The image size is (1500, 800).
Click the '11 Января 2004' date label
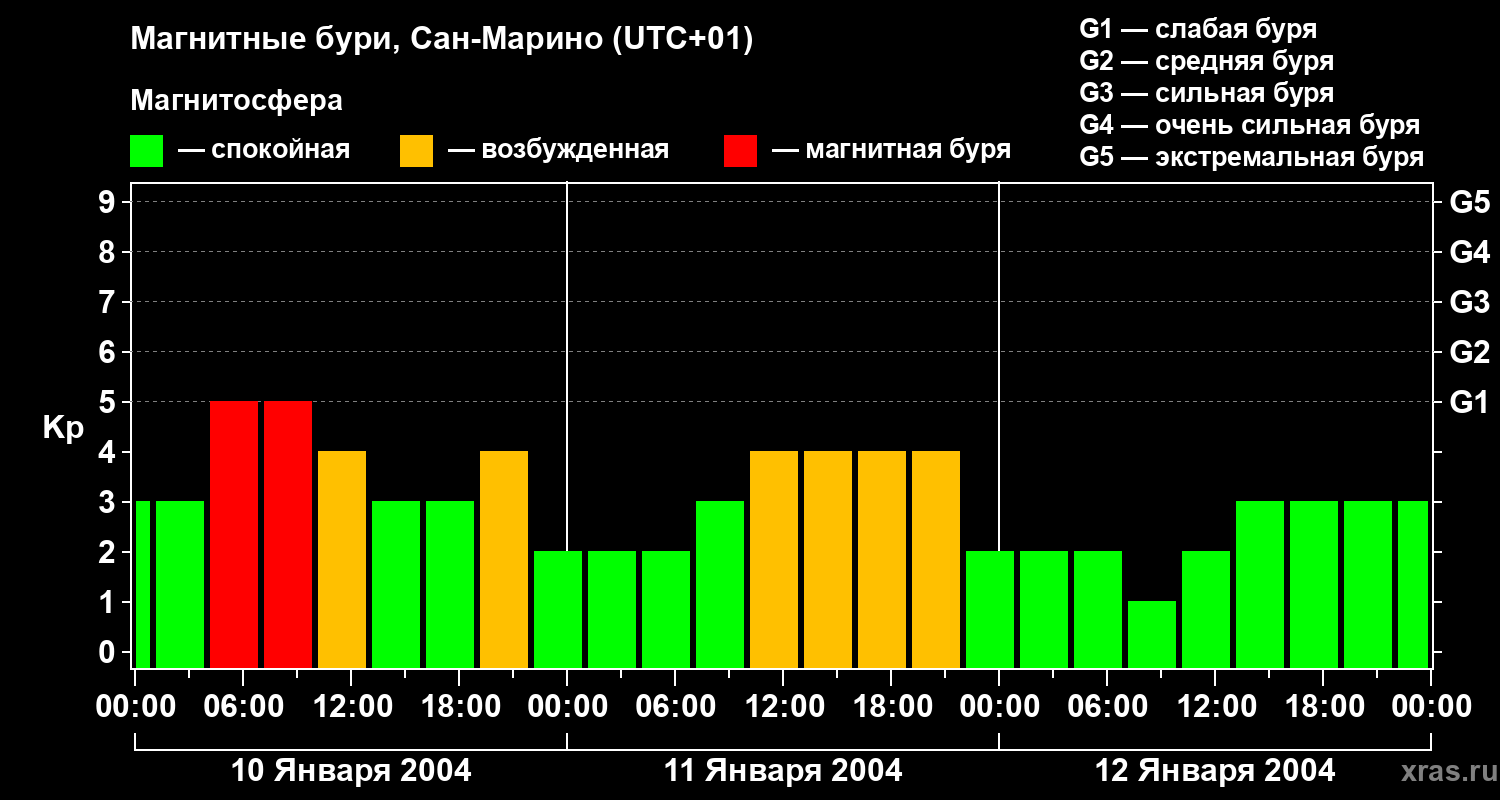(783, 771)
